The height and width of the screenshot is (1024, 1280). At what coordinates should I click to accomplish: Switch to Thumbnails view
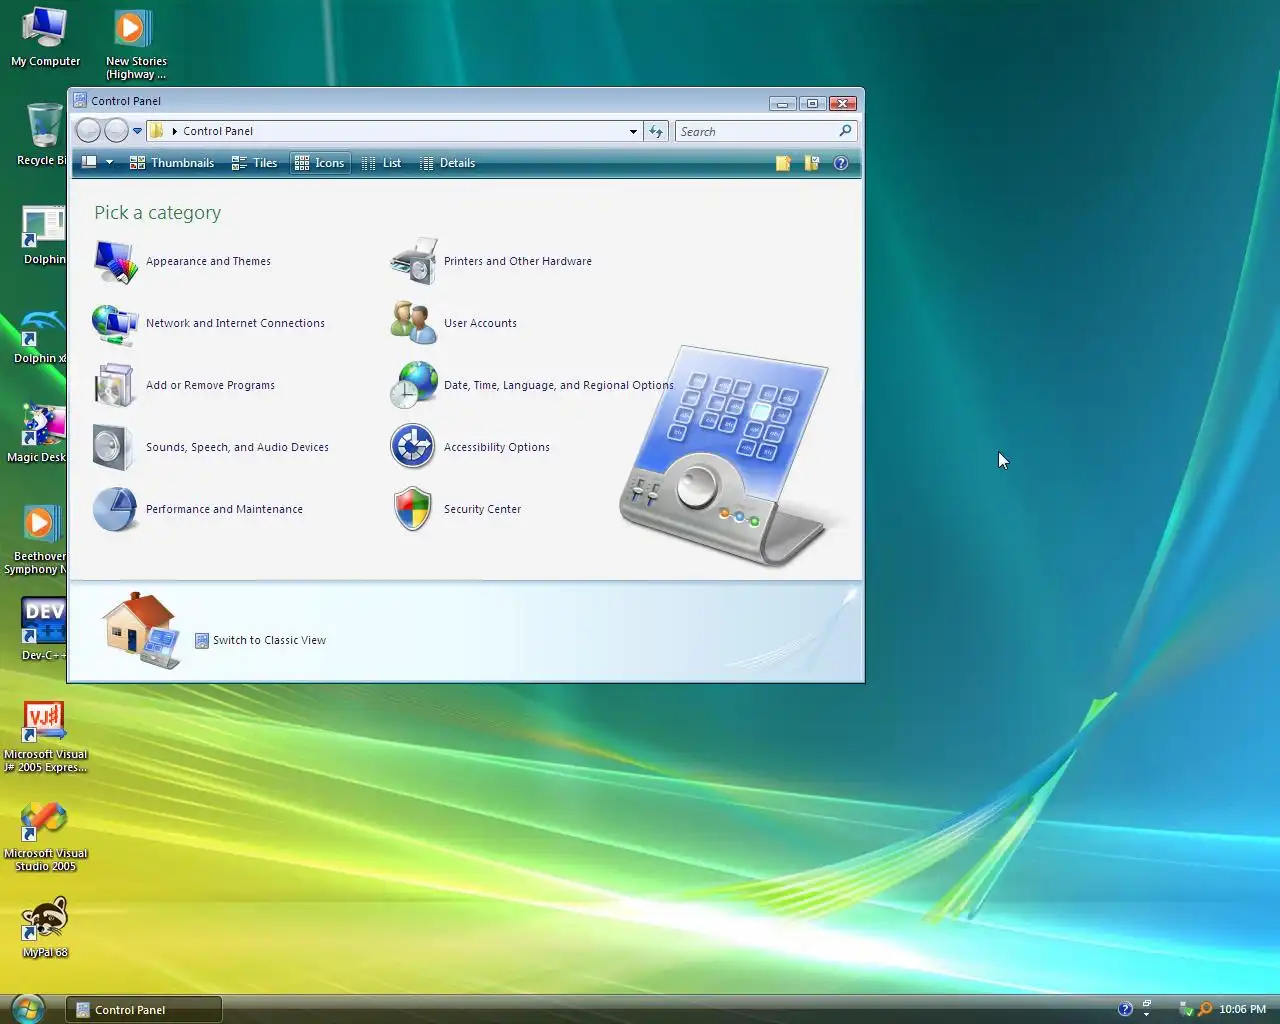(172, 163)
